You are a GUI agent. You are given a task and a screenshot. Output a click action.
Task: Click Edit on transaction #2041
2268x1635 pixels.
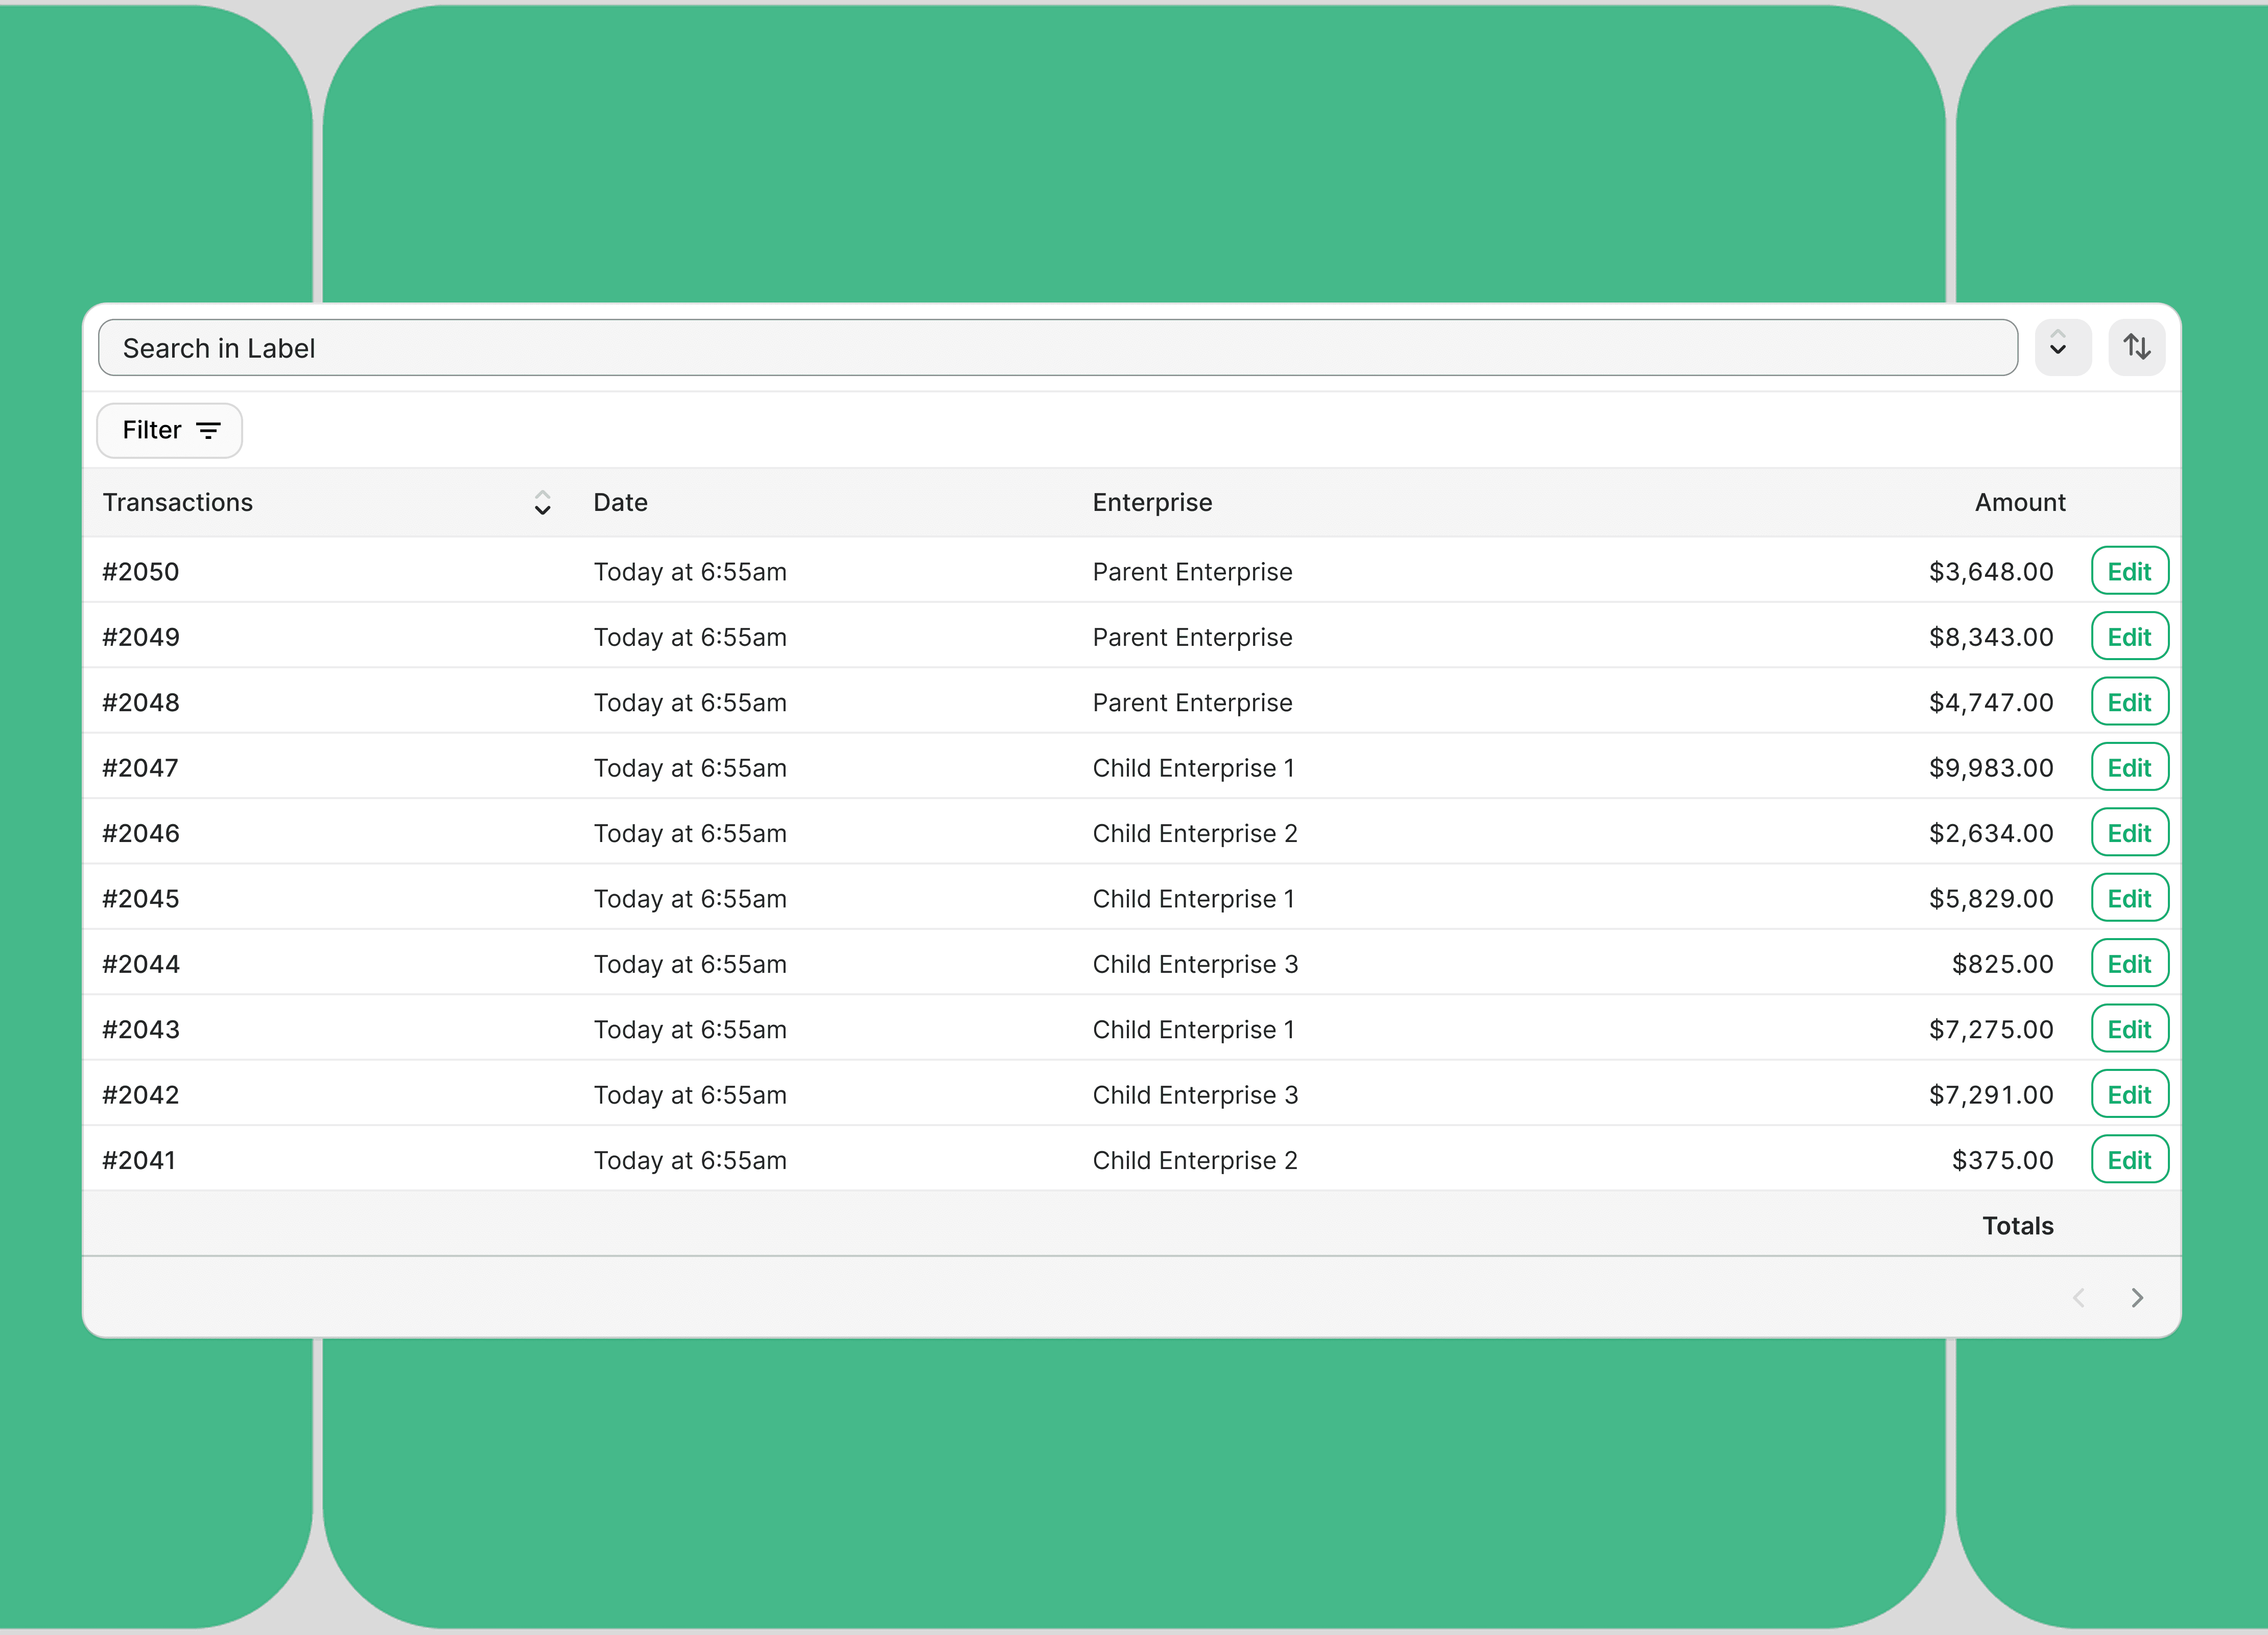pyautogui.click(x=2129, y=1160)
